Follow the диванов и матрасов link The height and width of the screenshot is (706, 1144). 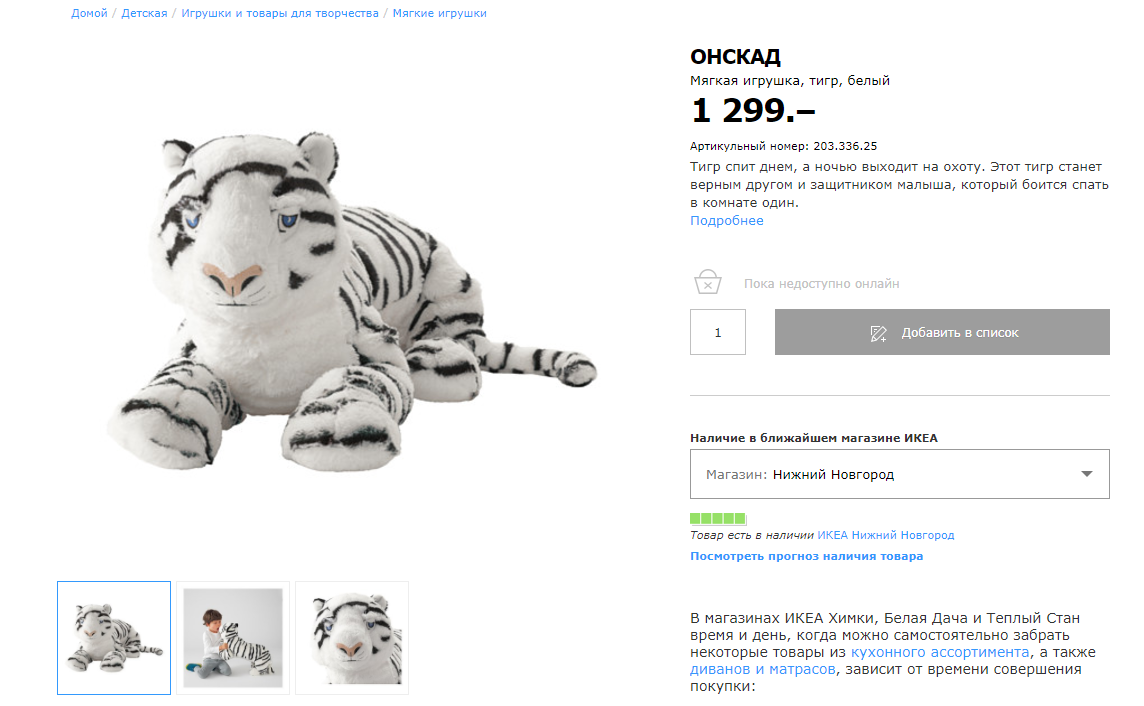763,669
